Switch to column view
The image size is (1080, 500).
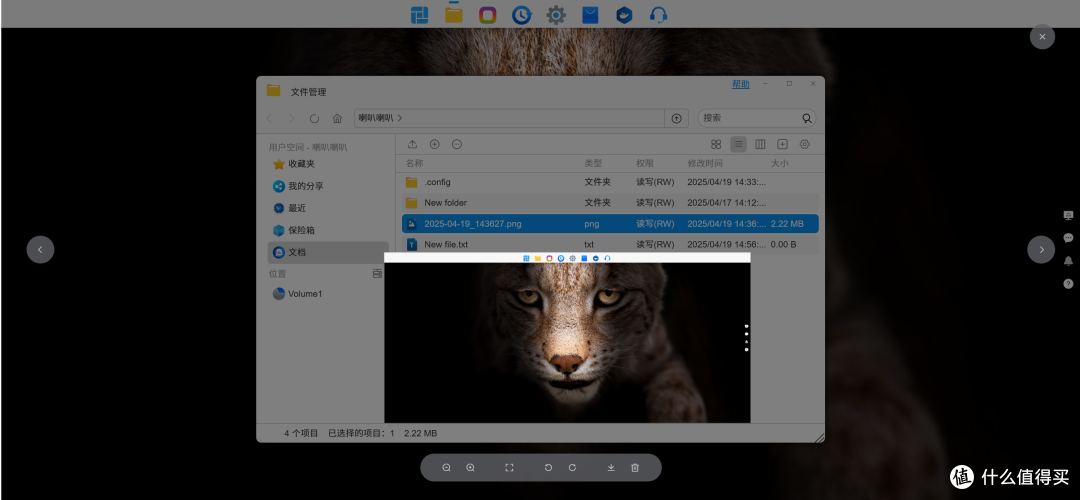(x=760, y=144)
